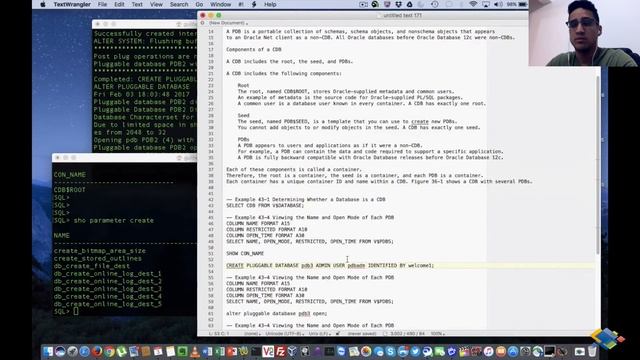Place cursor in CREATE PLUGGABLE DATABASE line

click(x=330, y=265)
